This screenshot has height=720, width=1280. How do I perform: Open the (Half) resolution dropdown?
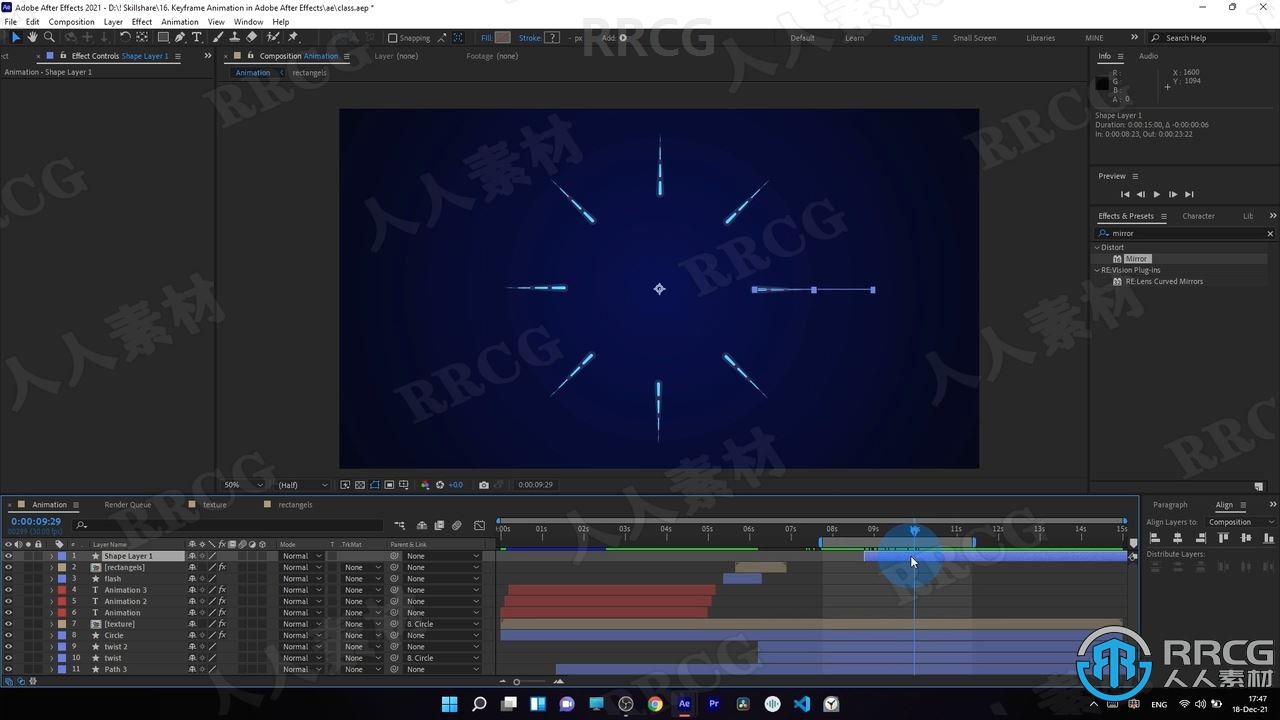tap(301, 485)
